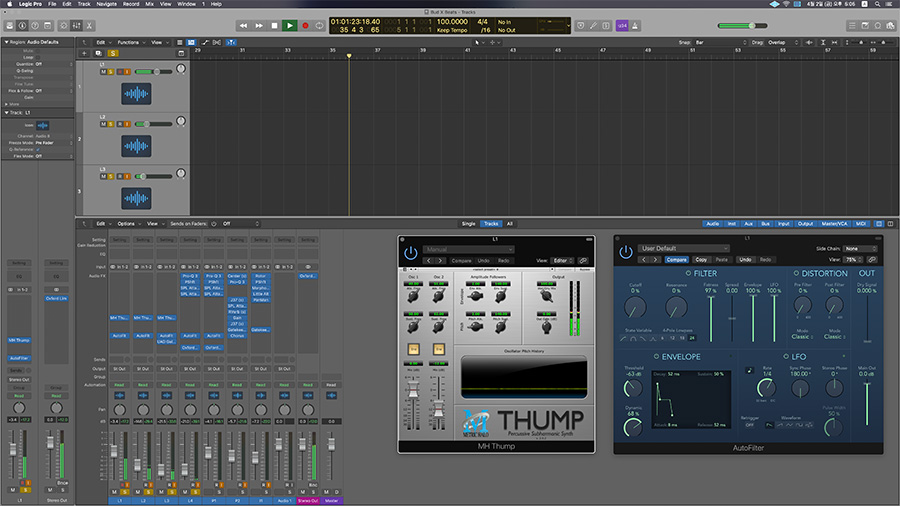900x506 pixels.
Task: Open Quick Help question mark icon
Action: pos(35,26)
